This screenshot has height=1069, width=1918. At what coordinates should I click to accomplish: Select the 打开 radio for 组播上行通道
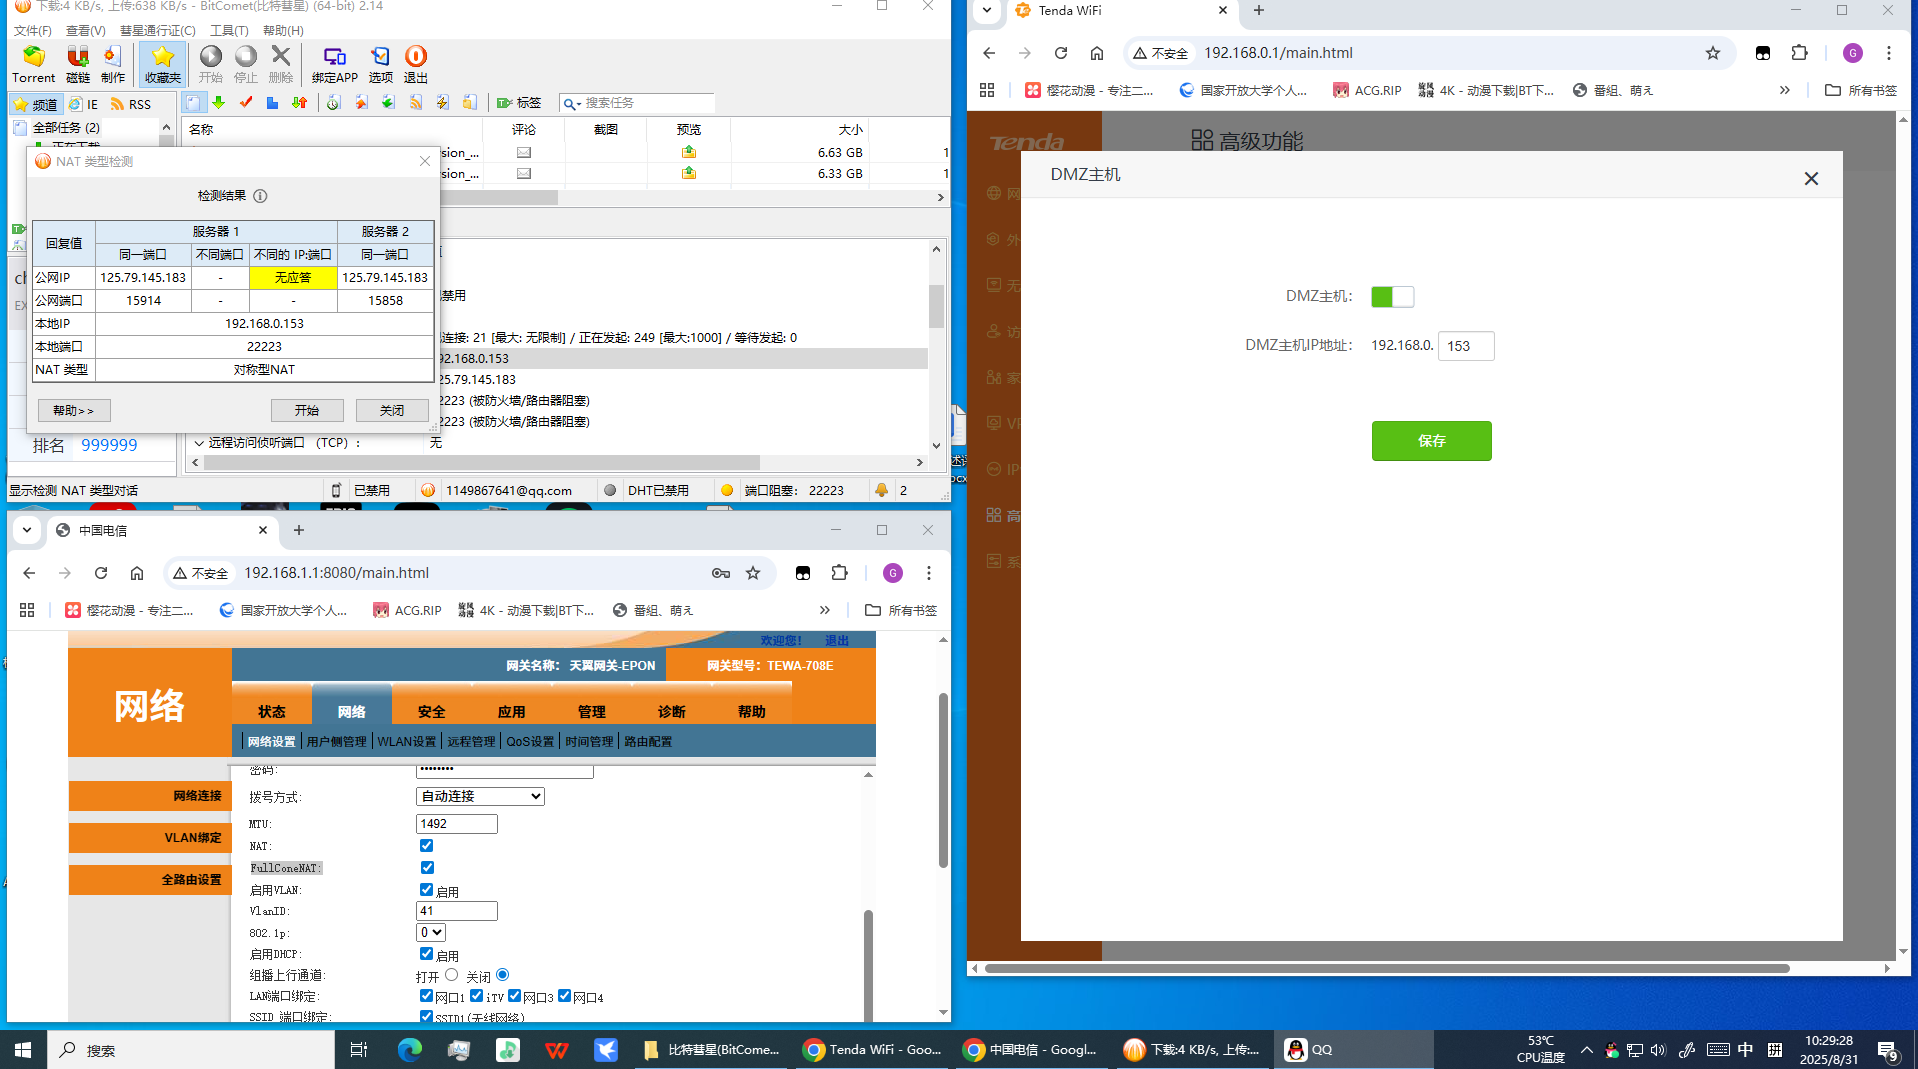click(452, 975)
